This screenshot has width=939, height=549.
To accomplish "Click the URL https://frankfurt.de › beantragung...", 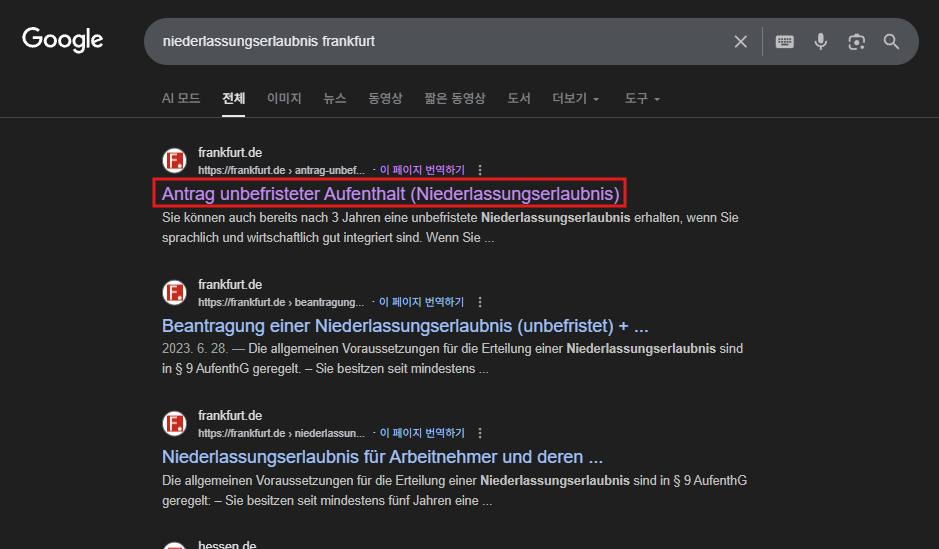I will pyautogui.click(x=281, y=302).
